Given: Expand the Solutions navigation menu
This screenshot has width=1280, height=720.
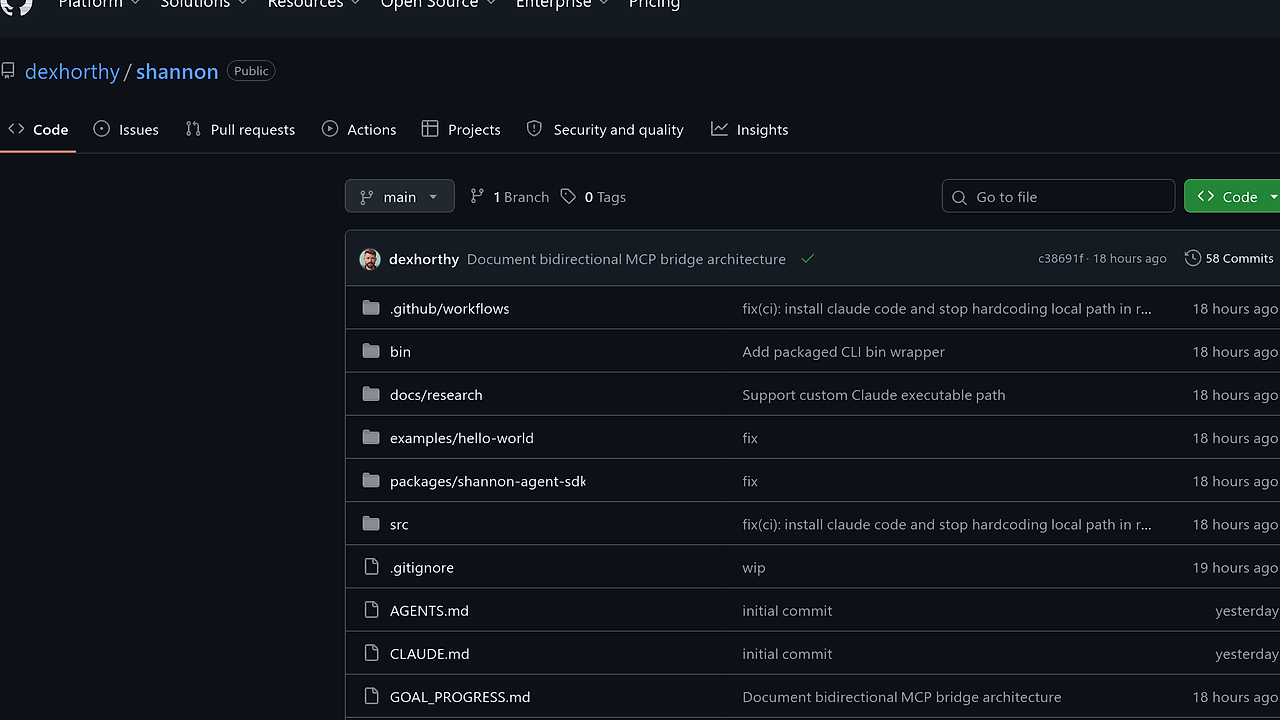Looking at the screenshot, I should coord(203,5).
